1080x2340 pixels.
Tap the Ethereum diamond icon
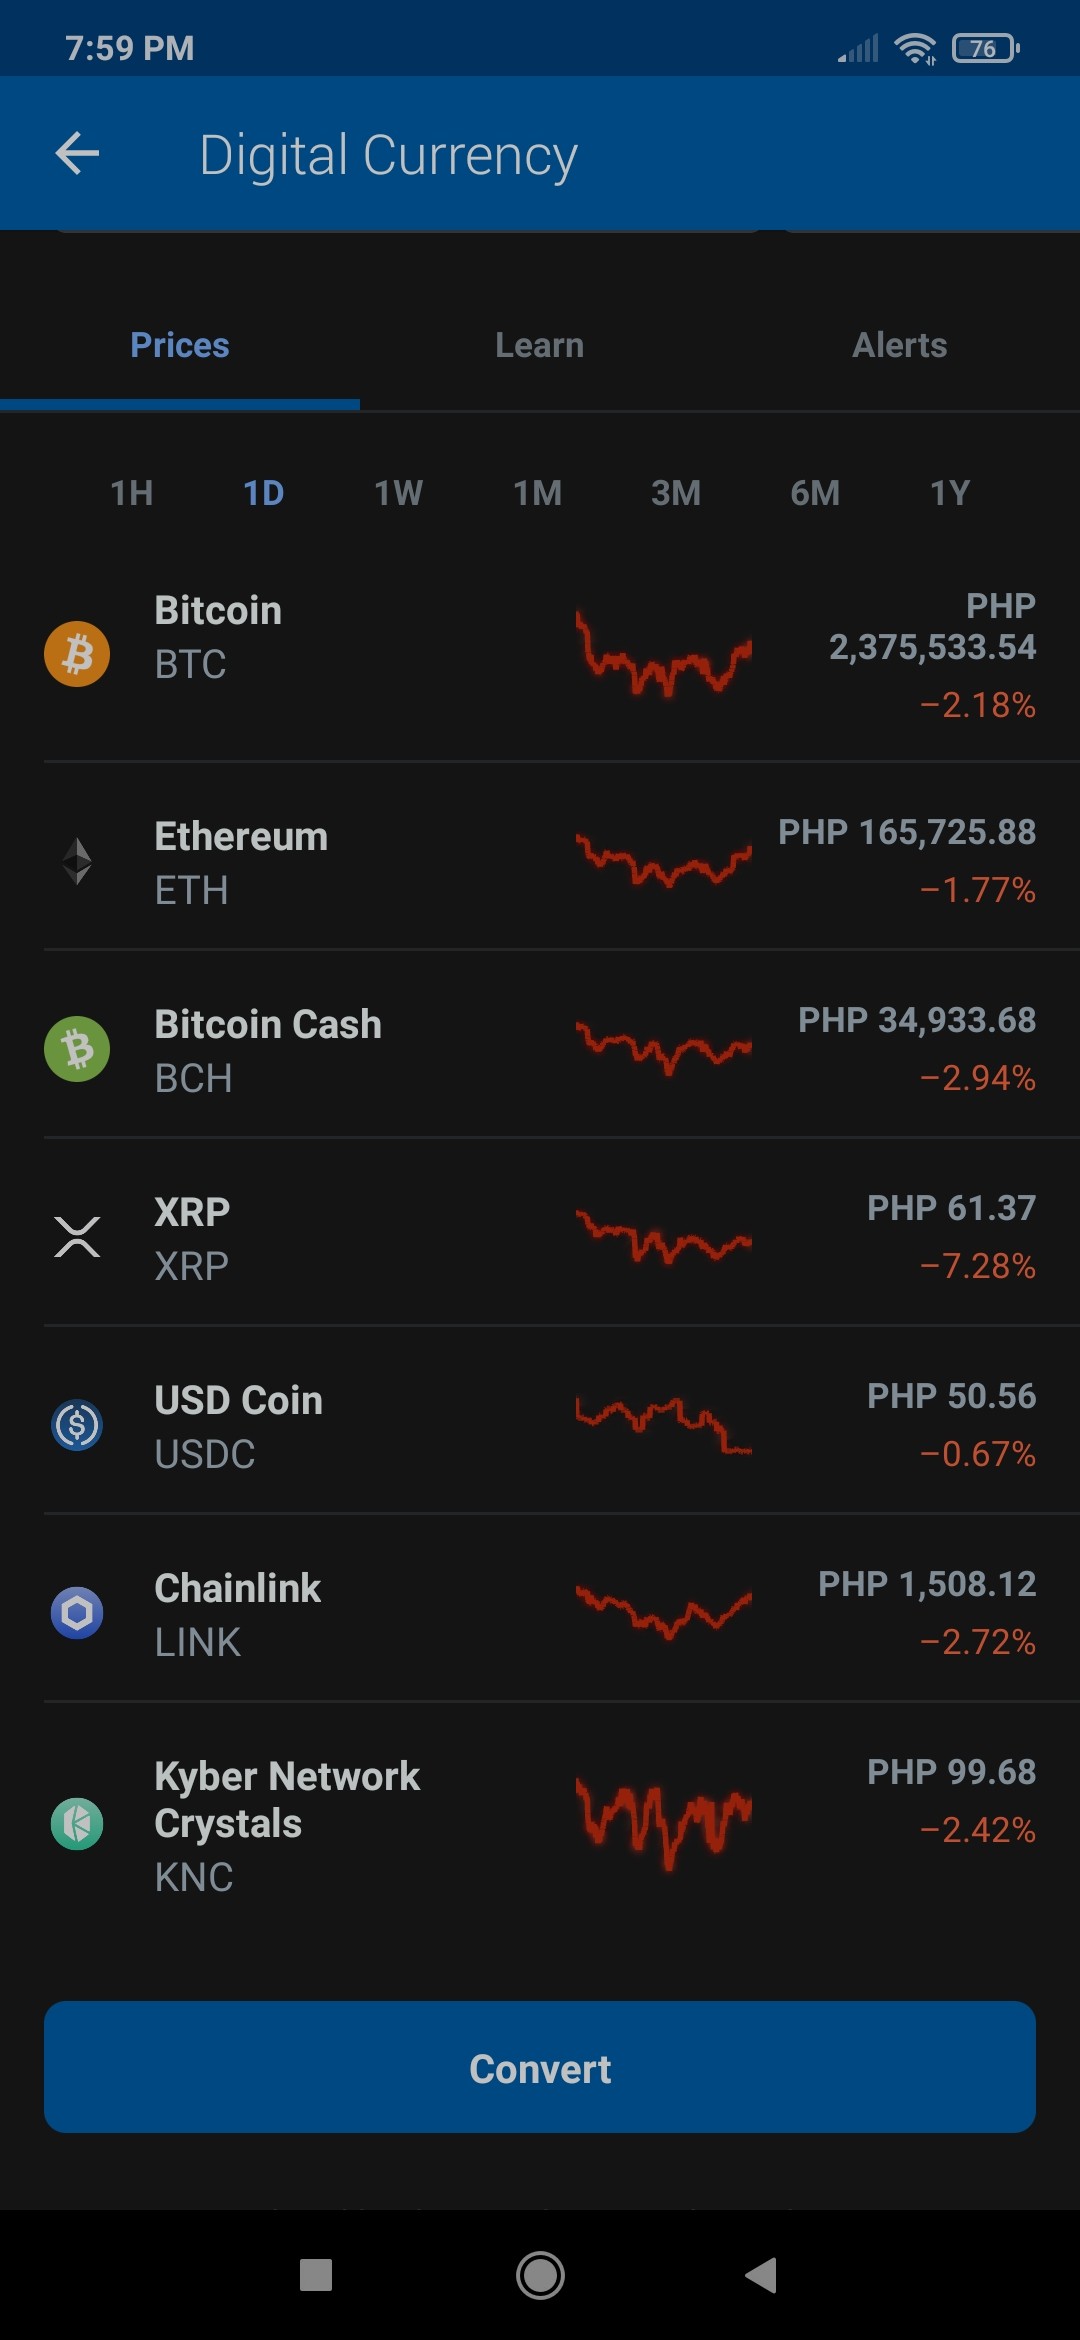click(77, 861)
